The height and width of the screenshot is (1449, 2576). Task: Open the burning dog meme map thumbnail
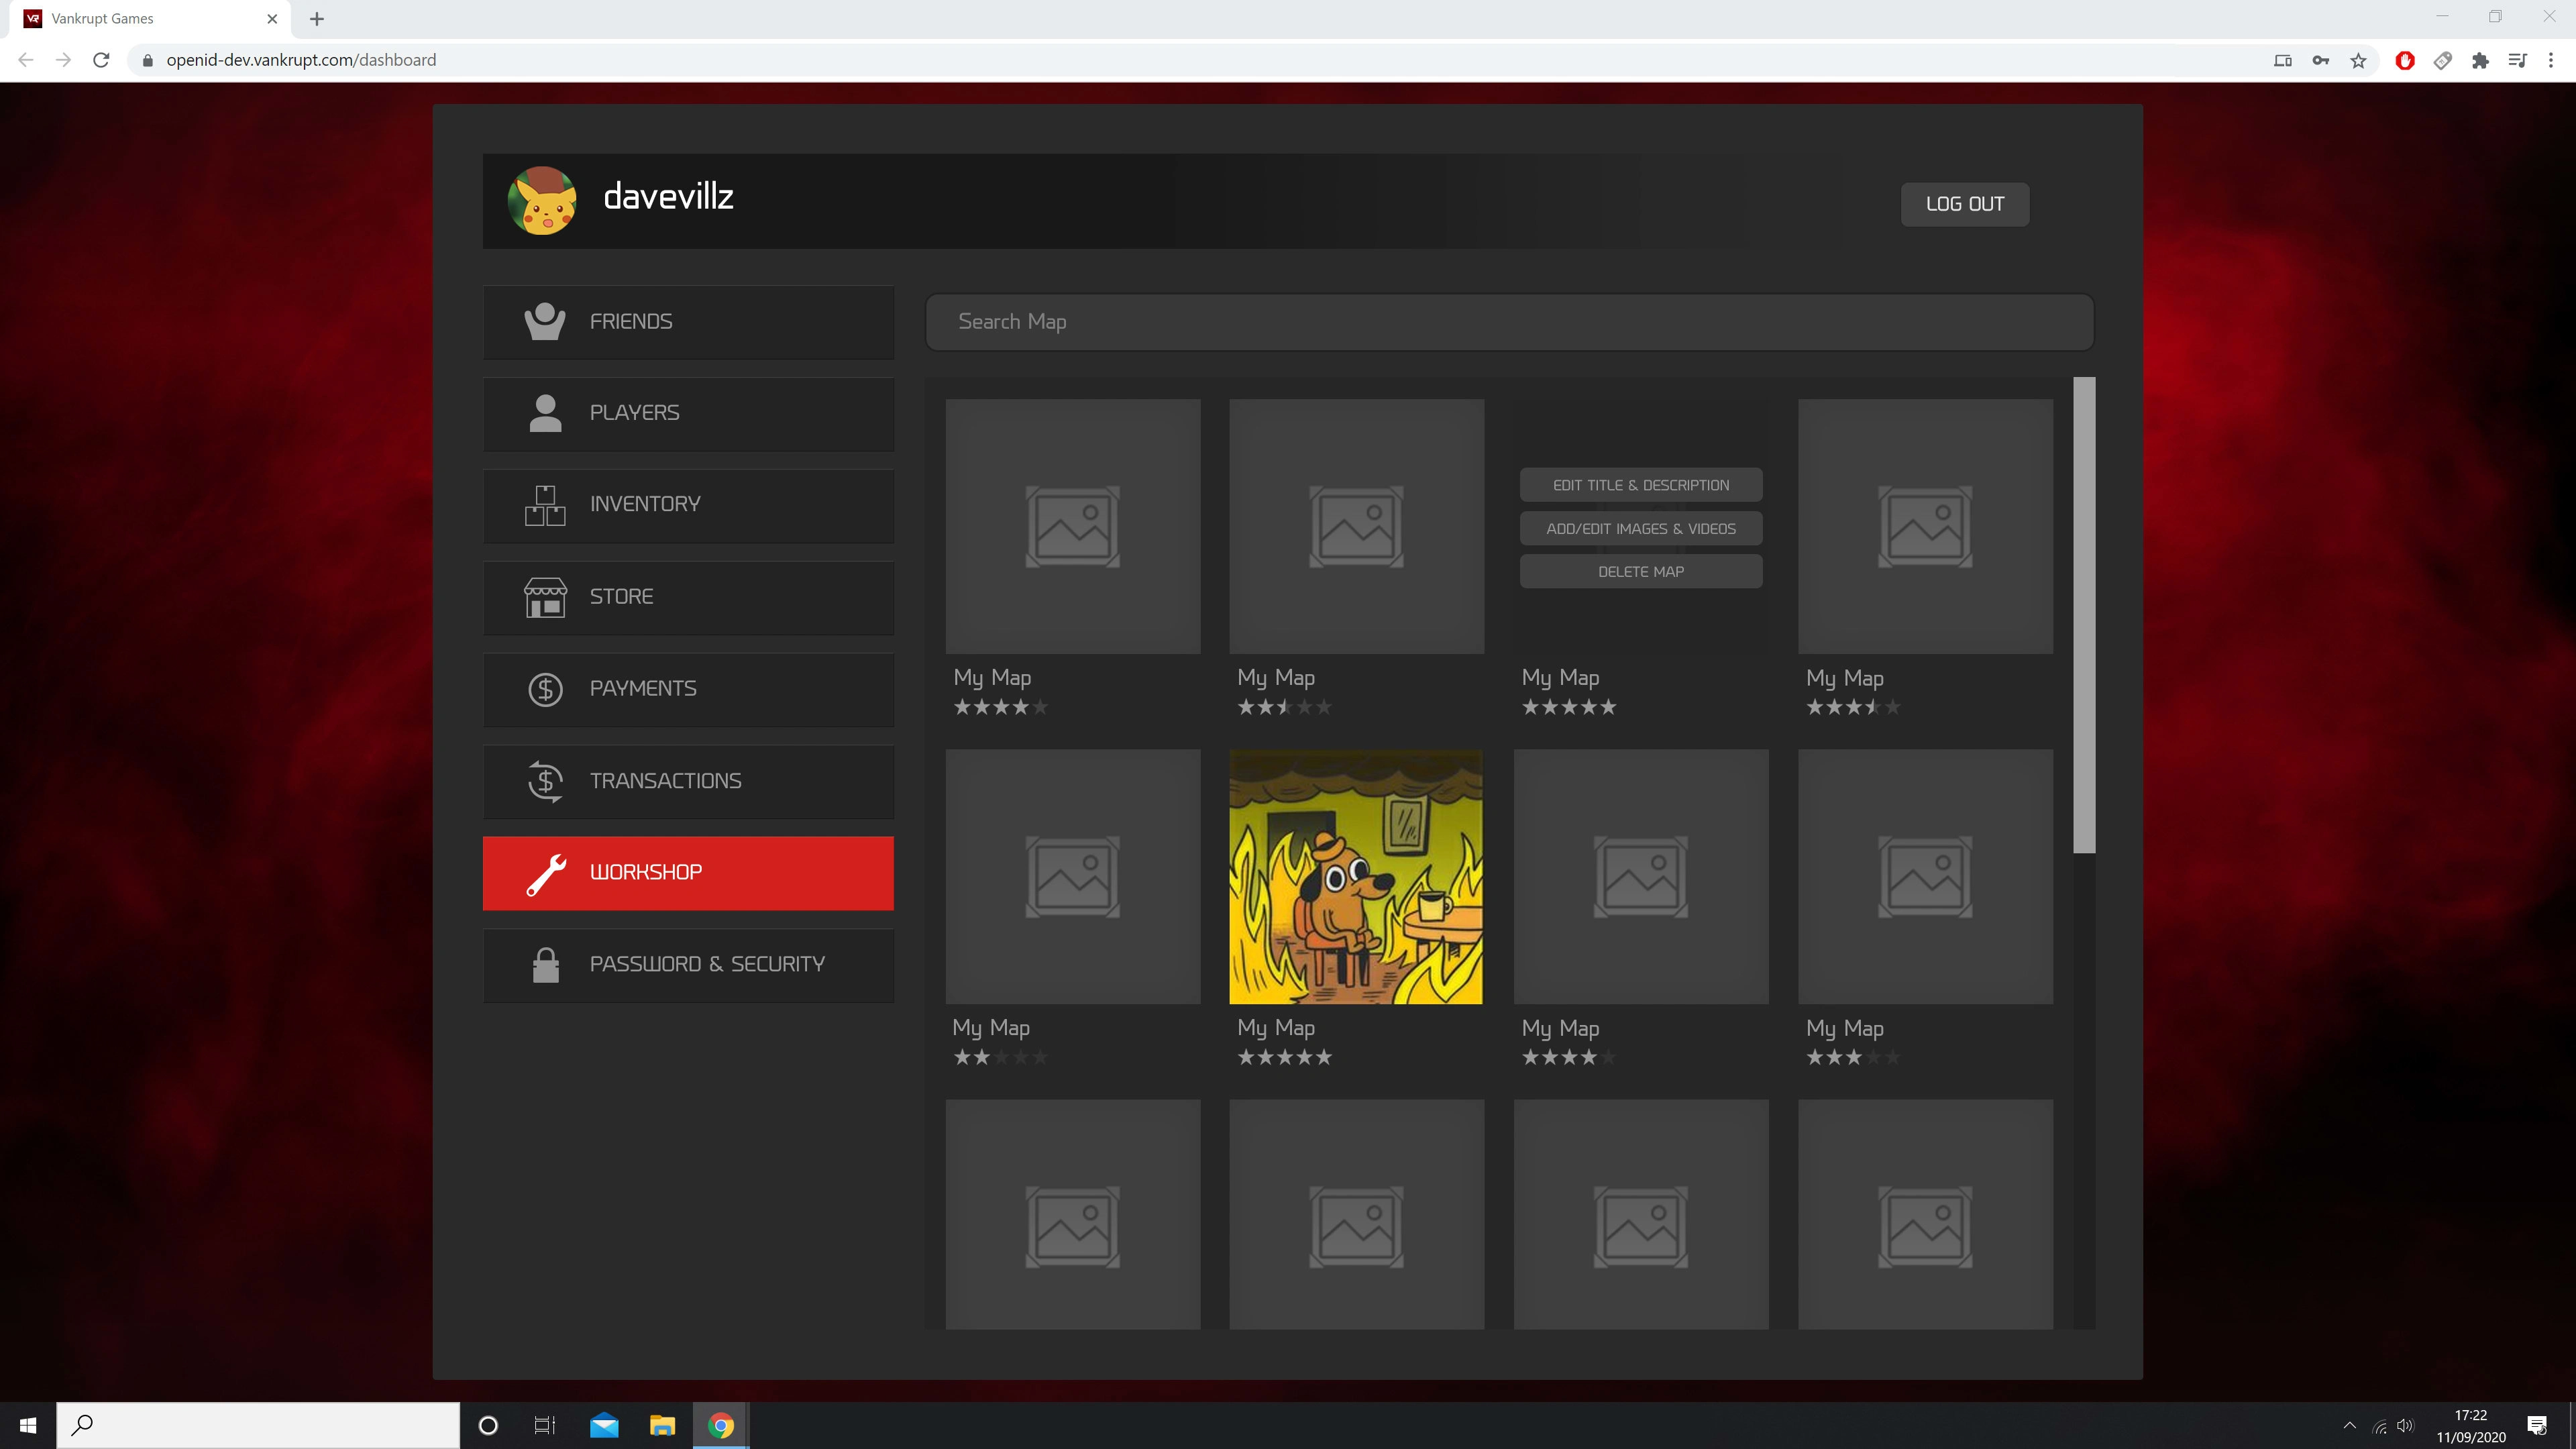[x=1356, y=877]
